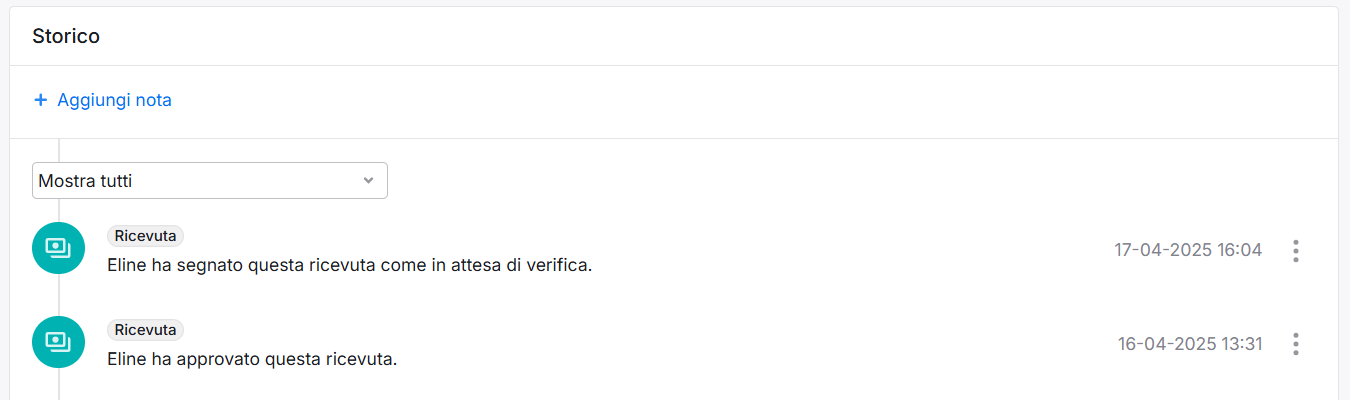This screenshot has height=400, width=1350.
Task: Click the teal receipt icon for 16-04-2025 entry
Action: pyautogui.click(x=58, y=342)
